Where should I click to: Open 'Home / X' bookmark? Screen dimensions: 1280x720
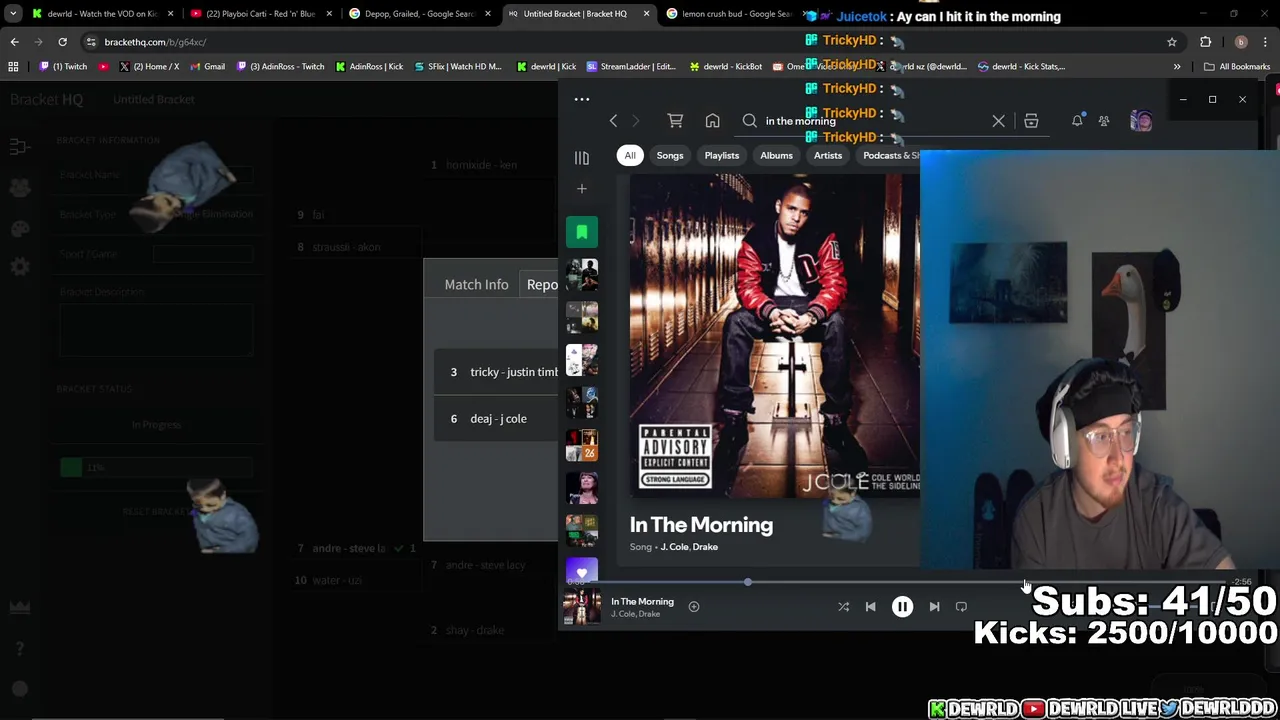pos(149,66)
